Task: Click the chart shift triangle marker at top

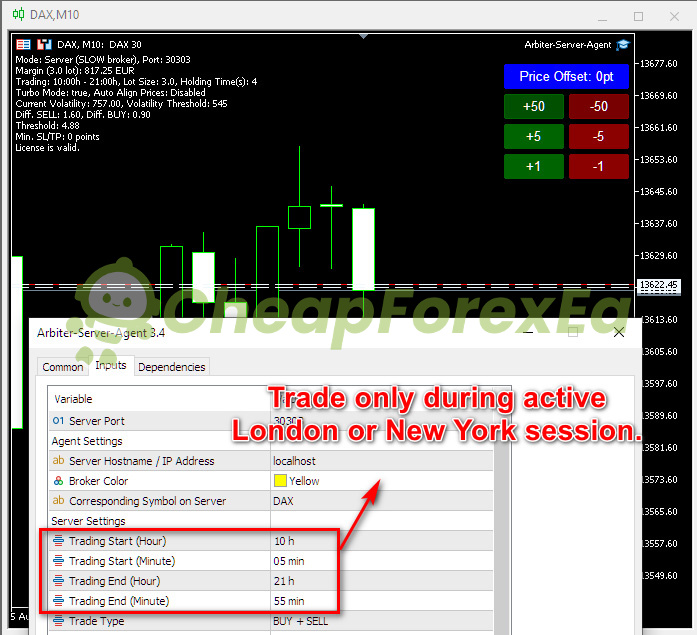Action: pyautogui.click(x=363, y=36)
